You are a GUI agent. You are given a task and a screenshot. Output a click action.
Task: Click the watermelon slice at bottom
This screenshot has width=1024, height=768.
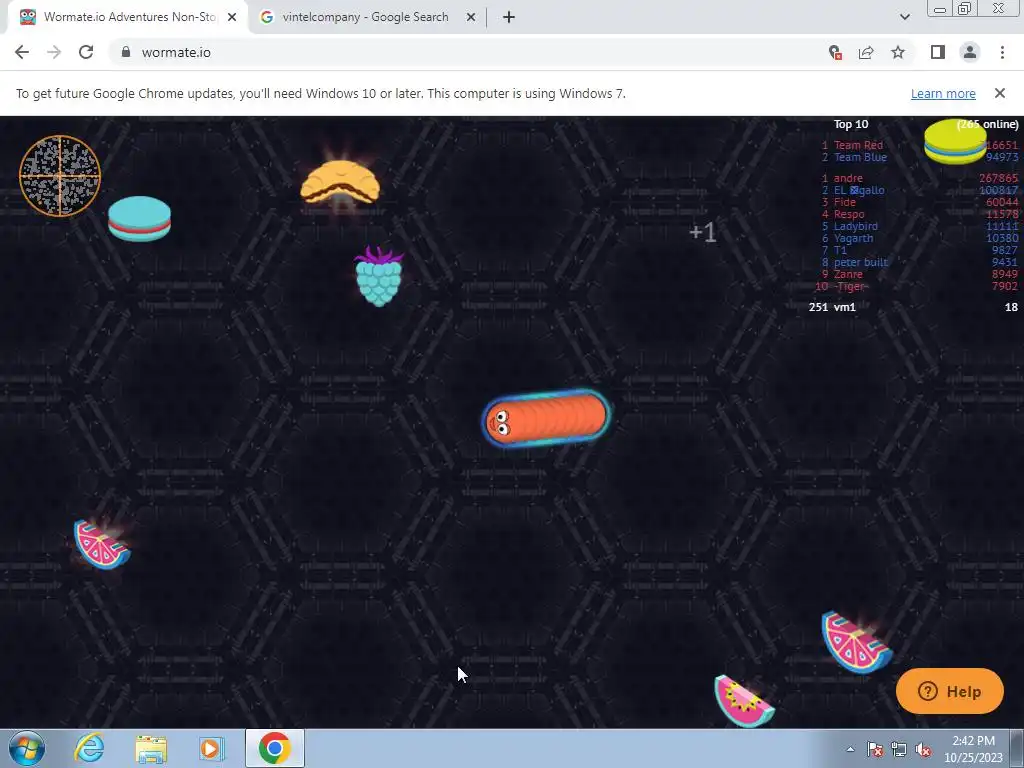[744, 701]
